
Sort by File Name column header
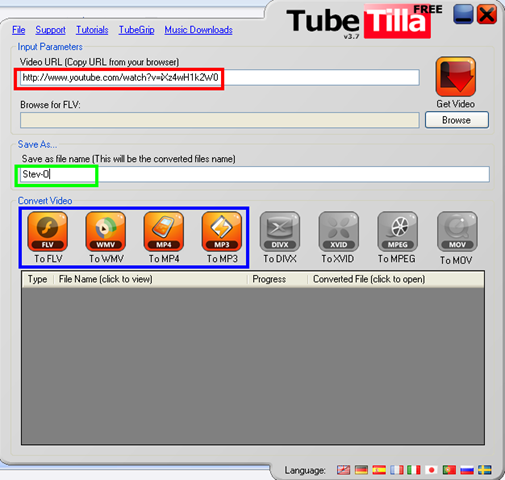[x=150, y=279]
